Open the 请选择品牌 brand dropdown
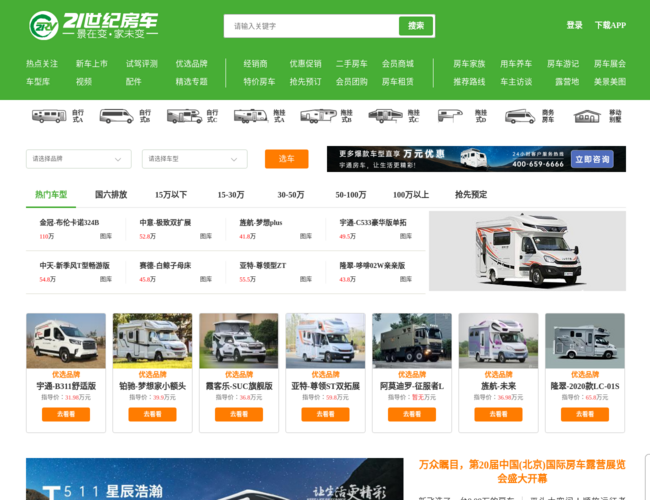This screenshot has height=500, width=650. click(79, 159)
